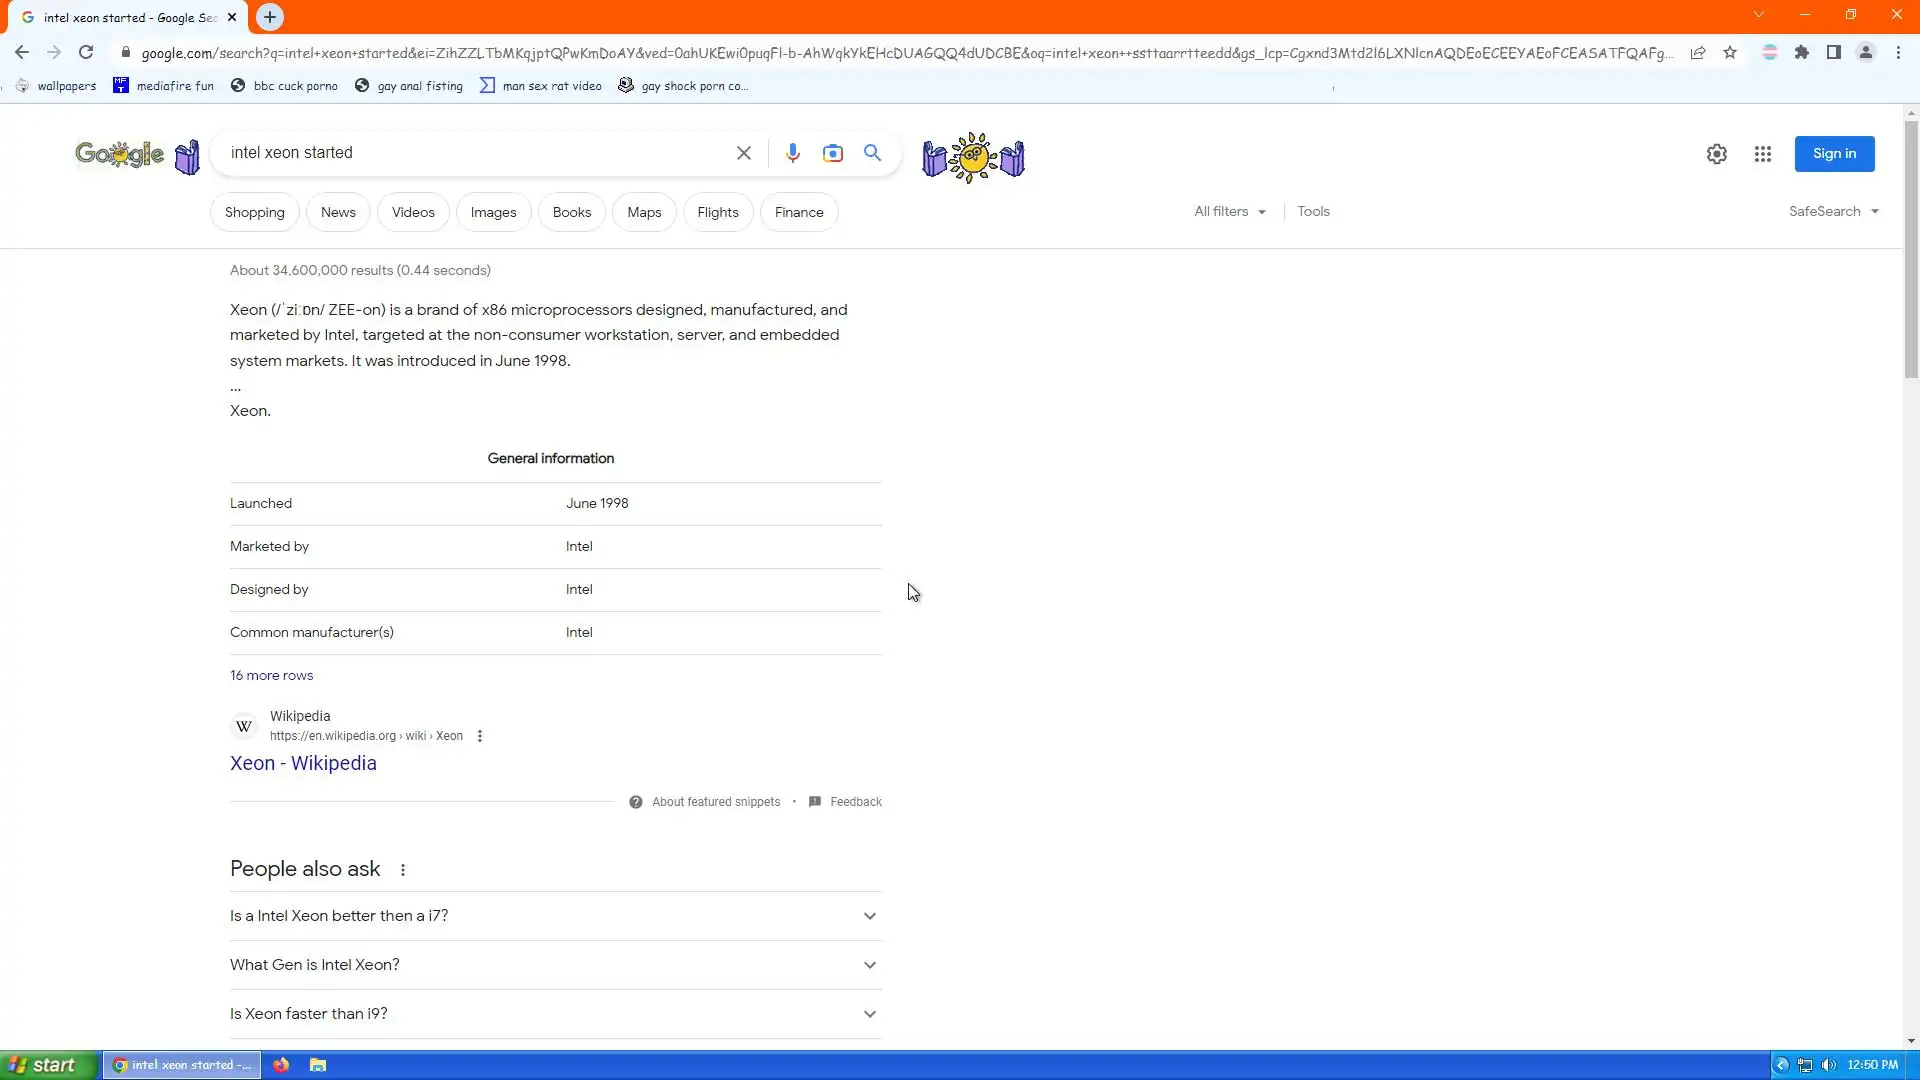Open Google apps grid icon
Screen dimensions: 1920x1080
(1762, 154)
